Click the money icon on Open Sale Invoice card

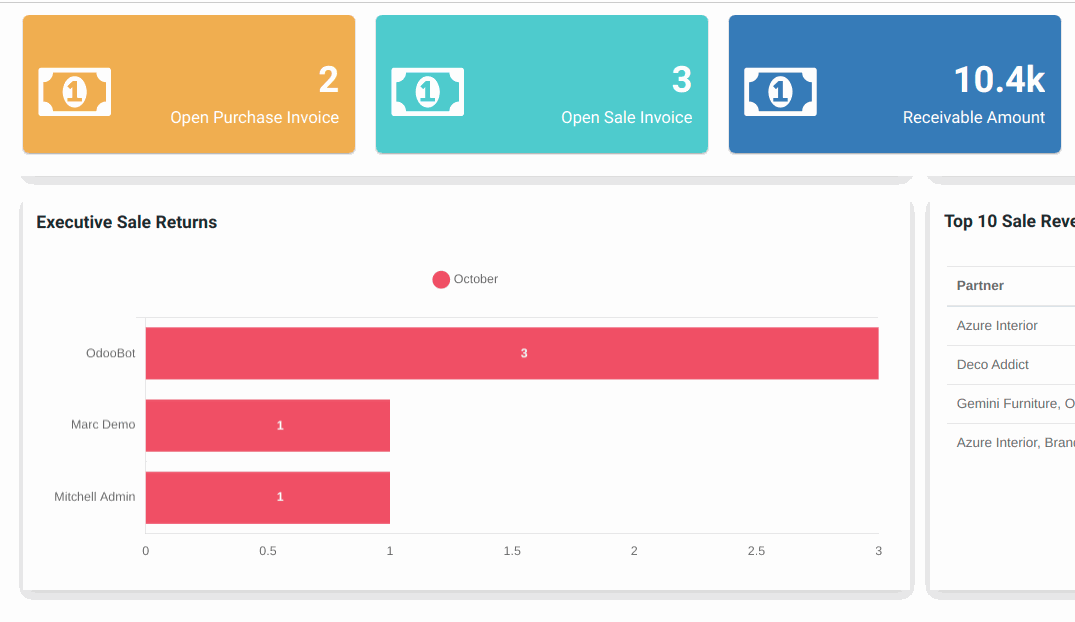(x=427, y=92)
